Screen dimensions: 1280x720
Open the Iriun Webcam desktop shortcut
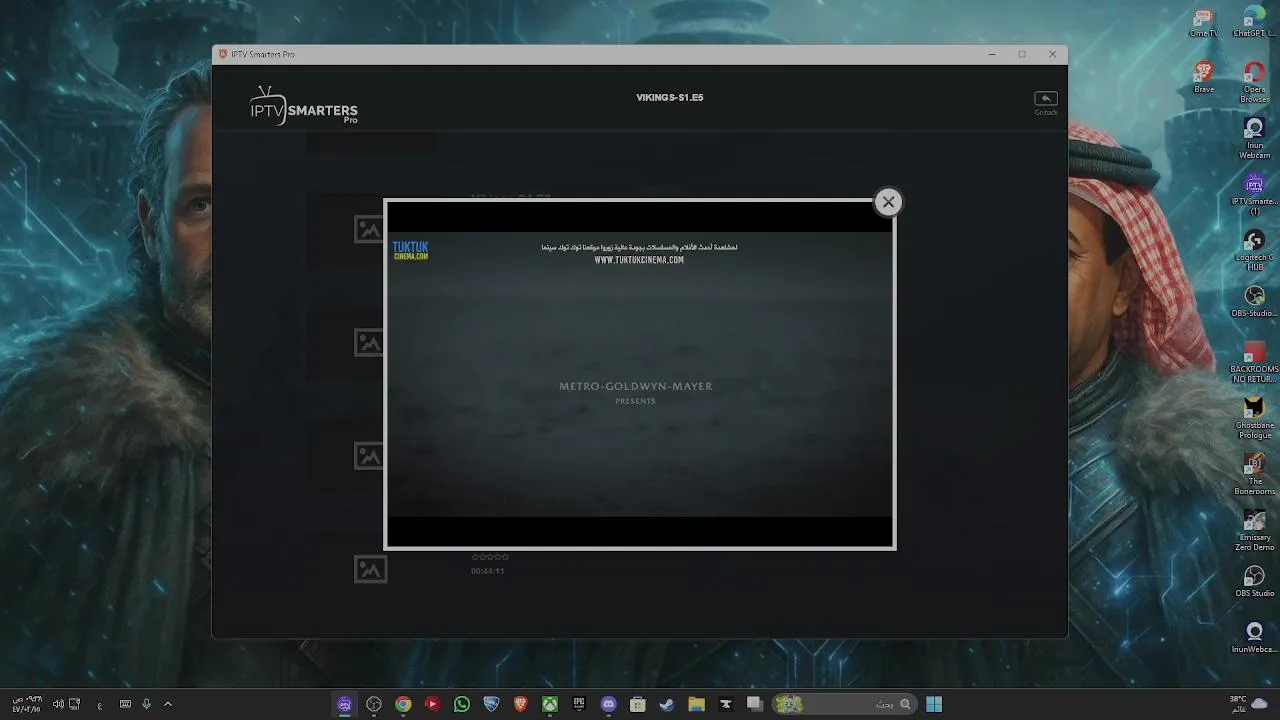pos(1254,139)
